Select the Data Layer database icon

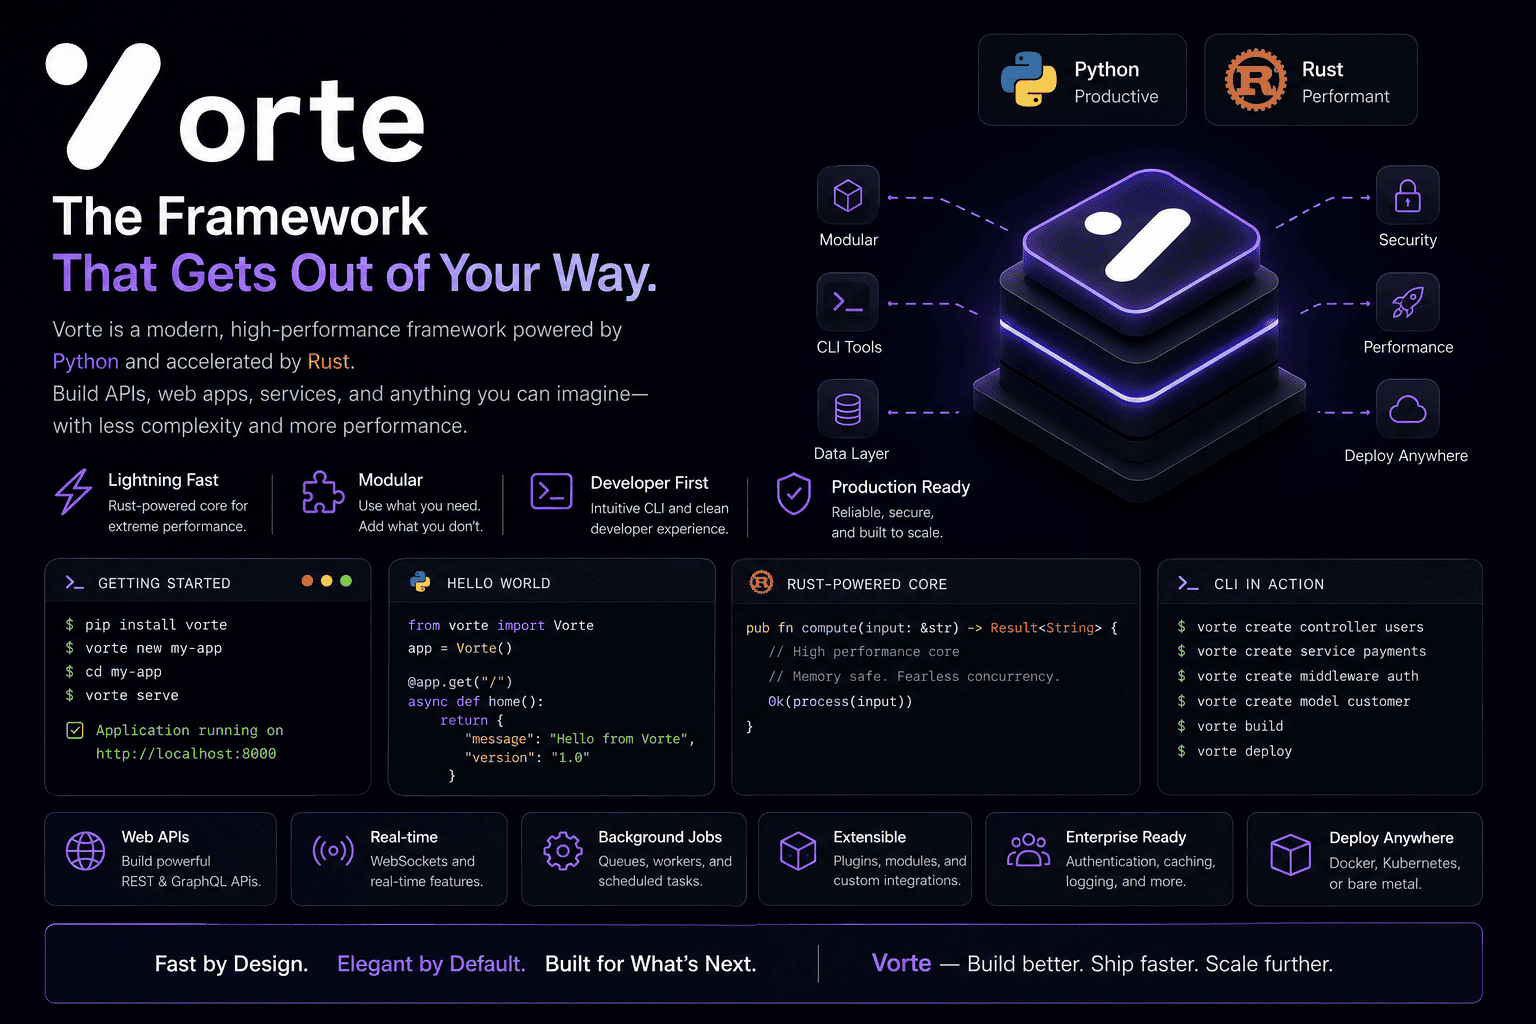[848, 409]
